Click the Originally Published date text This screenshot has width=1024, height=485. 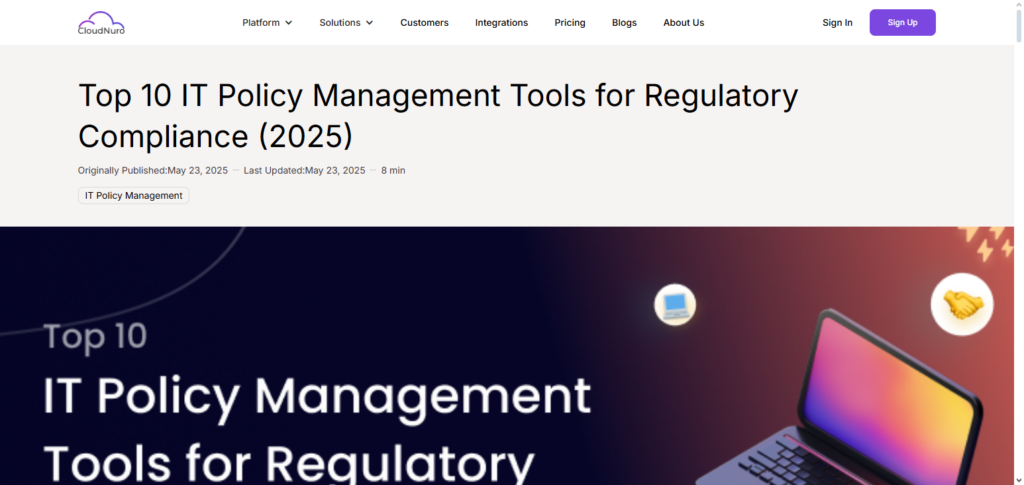click(153, 170)
